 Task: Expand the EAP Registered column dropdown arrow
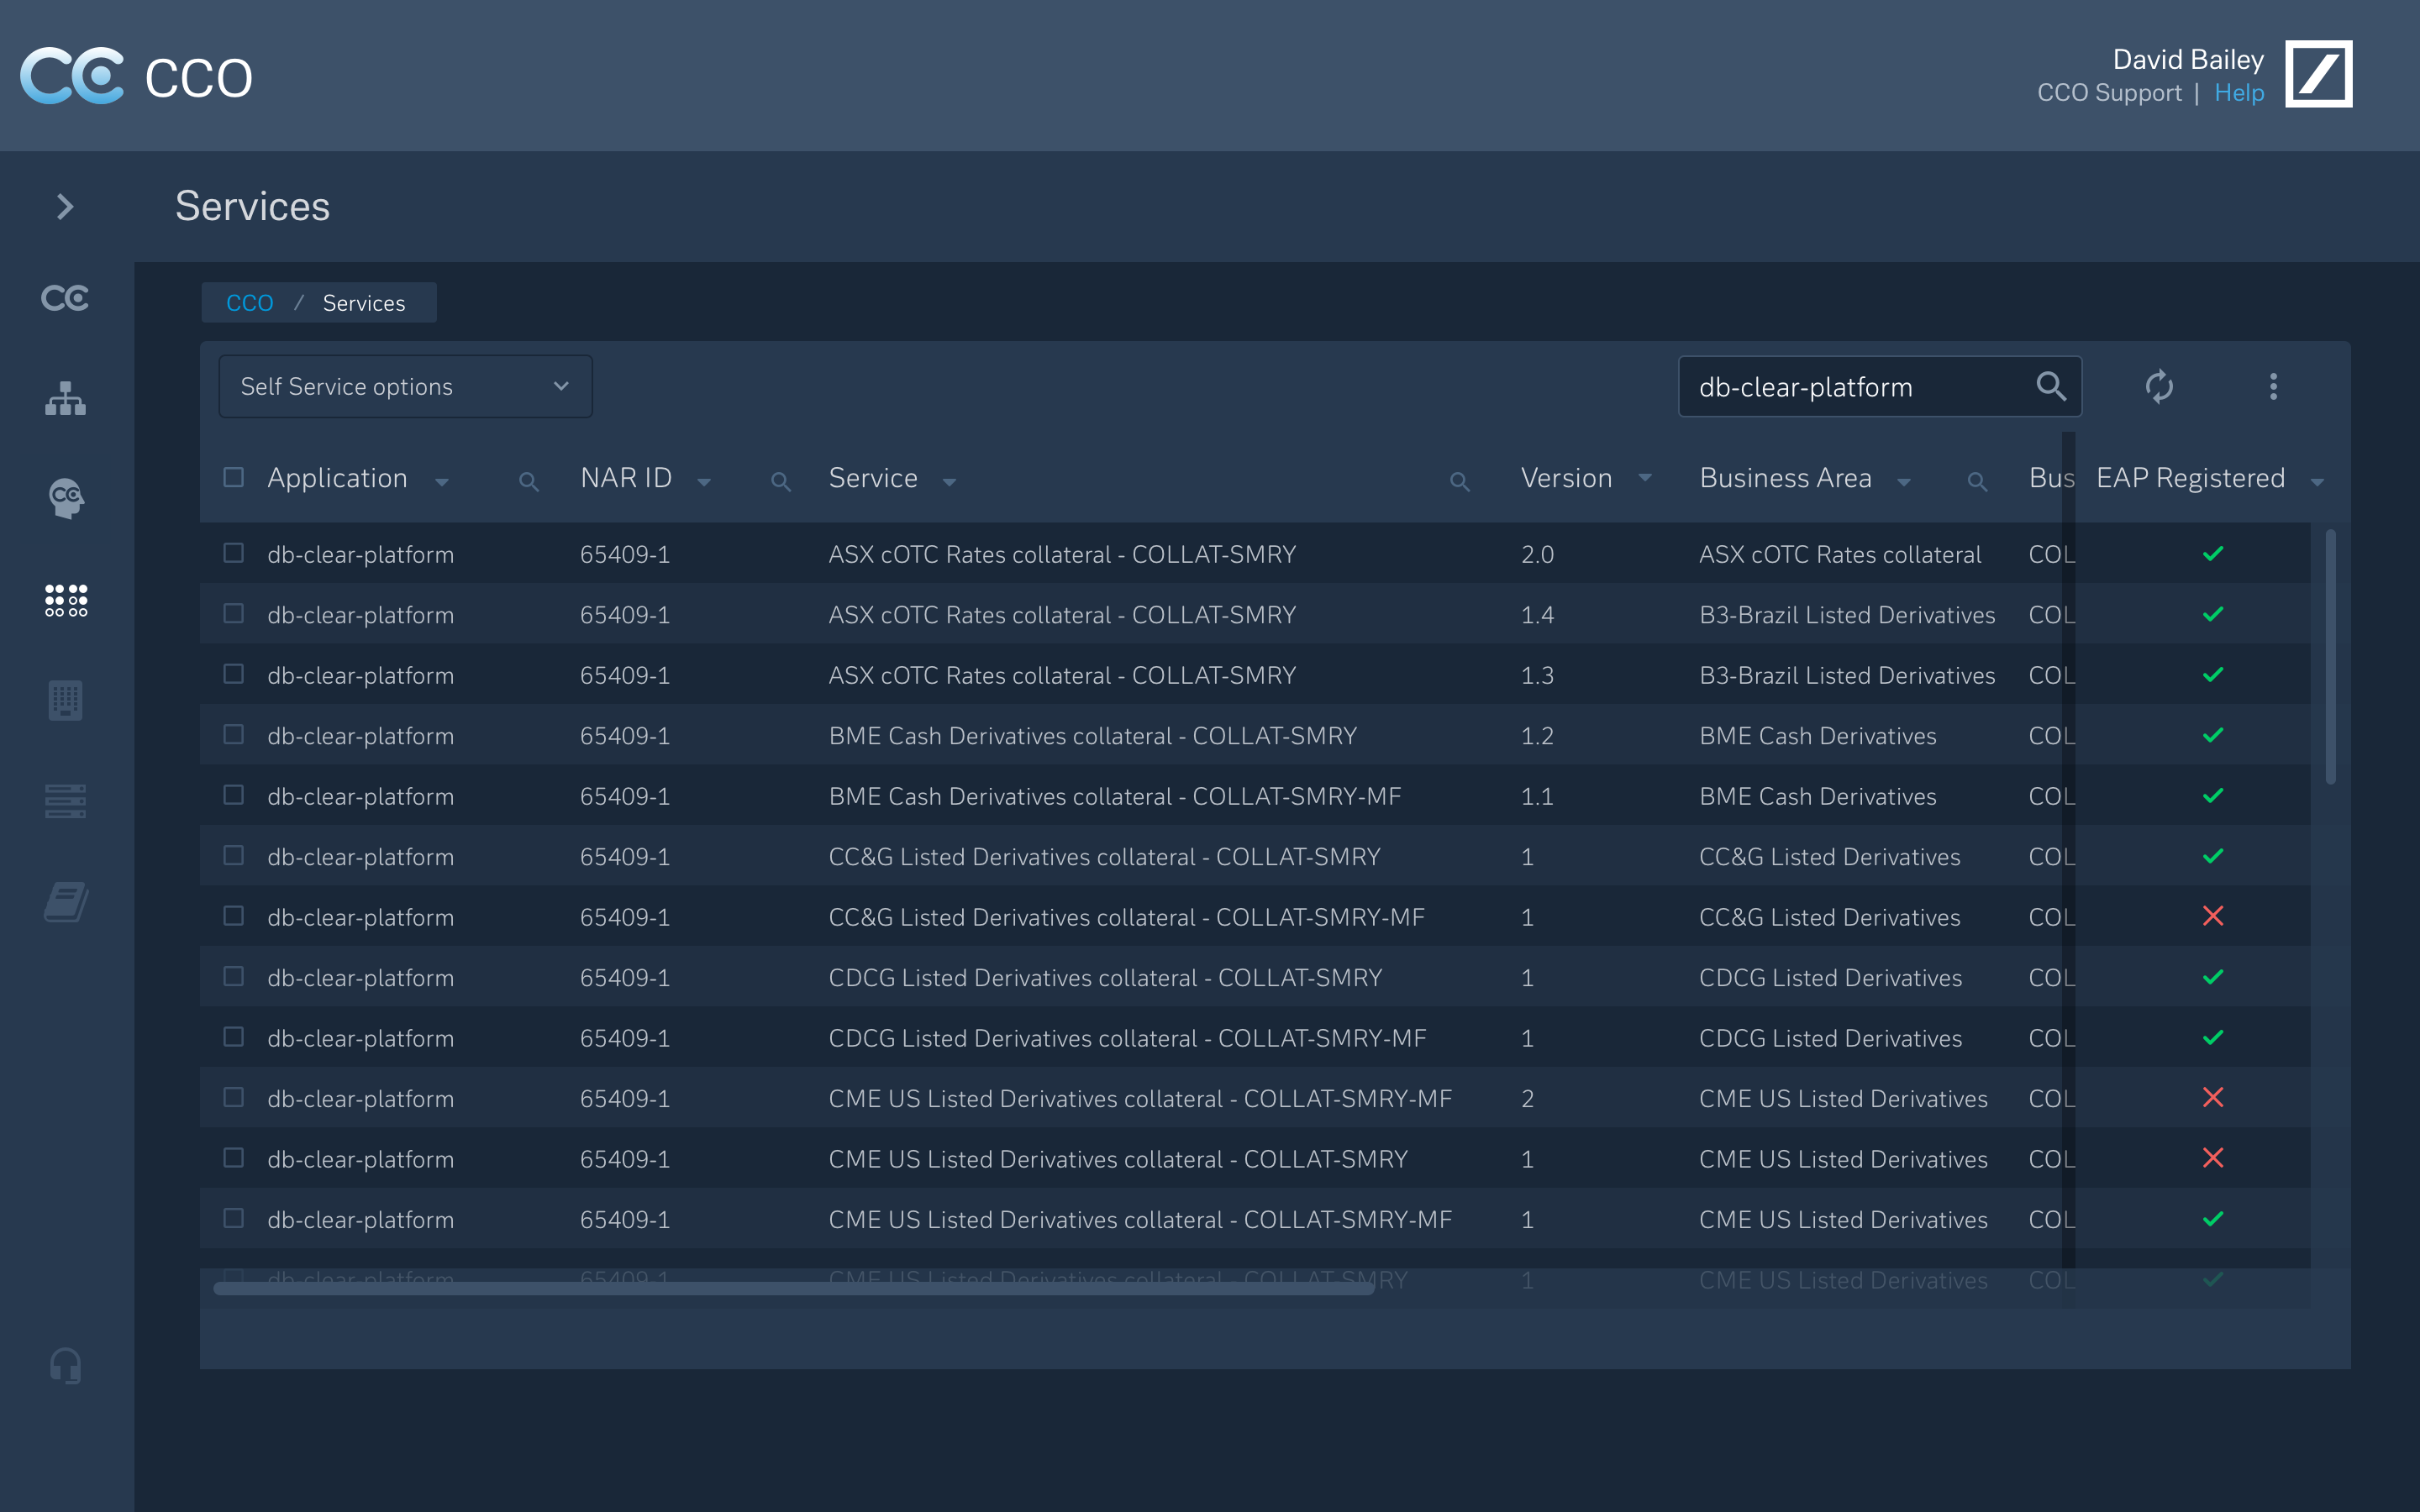[x=2317, y=482]
